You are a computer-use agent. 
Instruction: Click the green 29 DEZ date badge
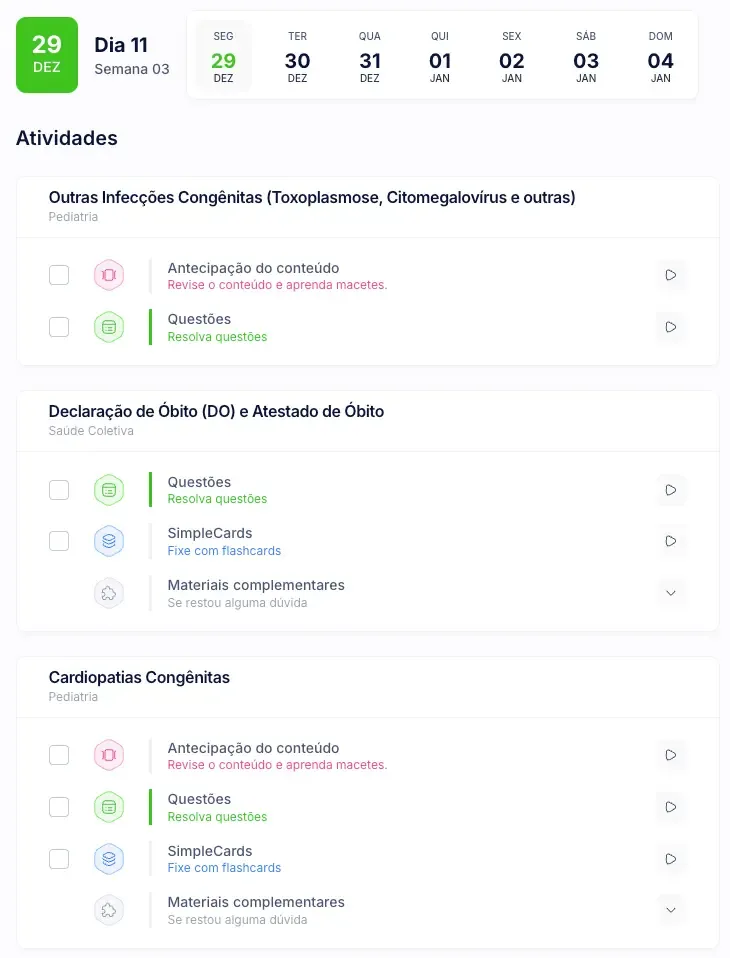46,55
